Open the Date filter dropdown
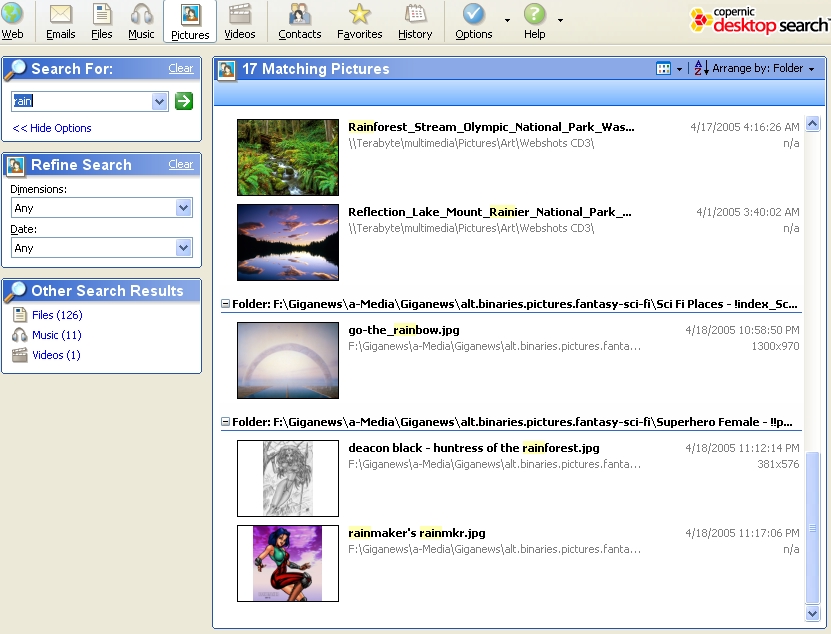 183,248
